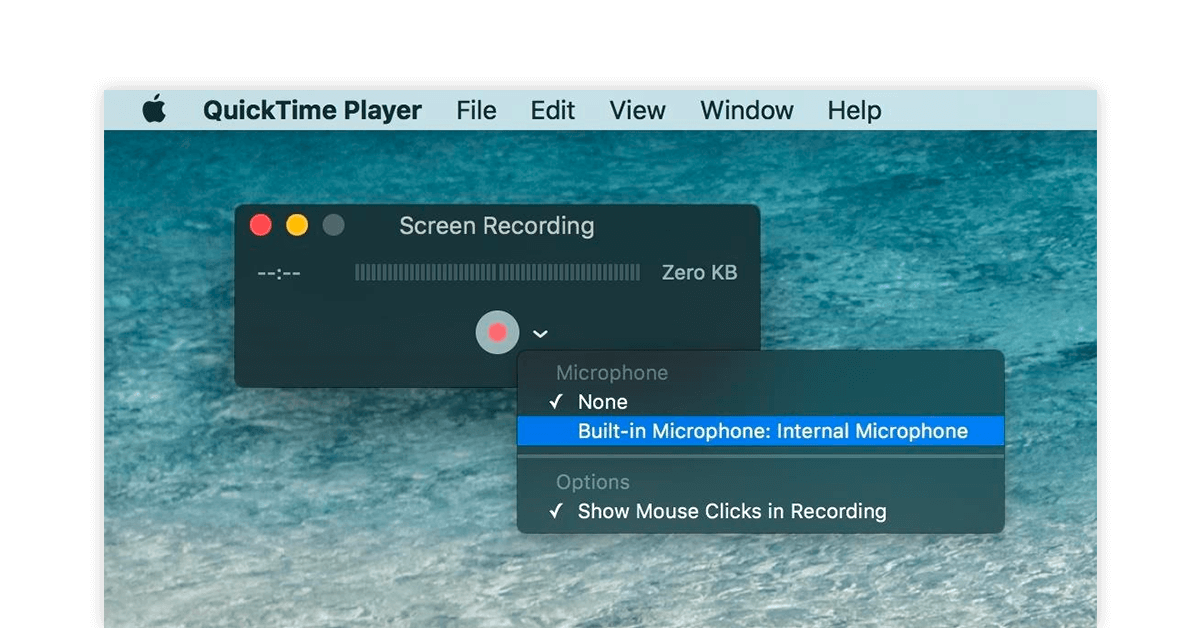This screenshot has width=1200, height=628.
Task: Click the --:-- elapsed time display
Action: [279, 273]
